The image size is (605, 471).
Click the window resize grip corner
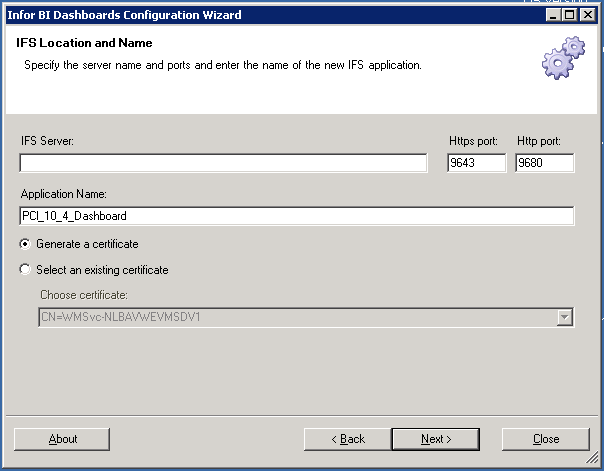tap(592, 457)
